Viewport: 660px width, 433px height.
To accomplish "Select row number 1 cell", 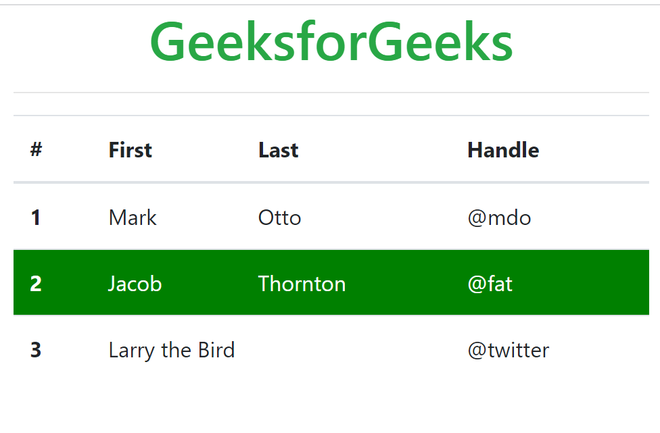I will (x=36, y=217).
